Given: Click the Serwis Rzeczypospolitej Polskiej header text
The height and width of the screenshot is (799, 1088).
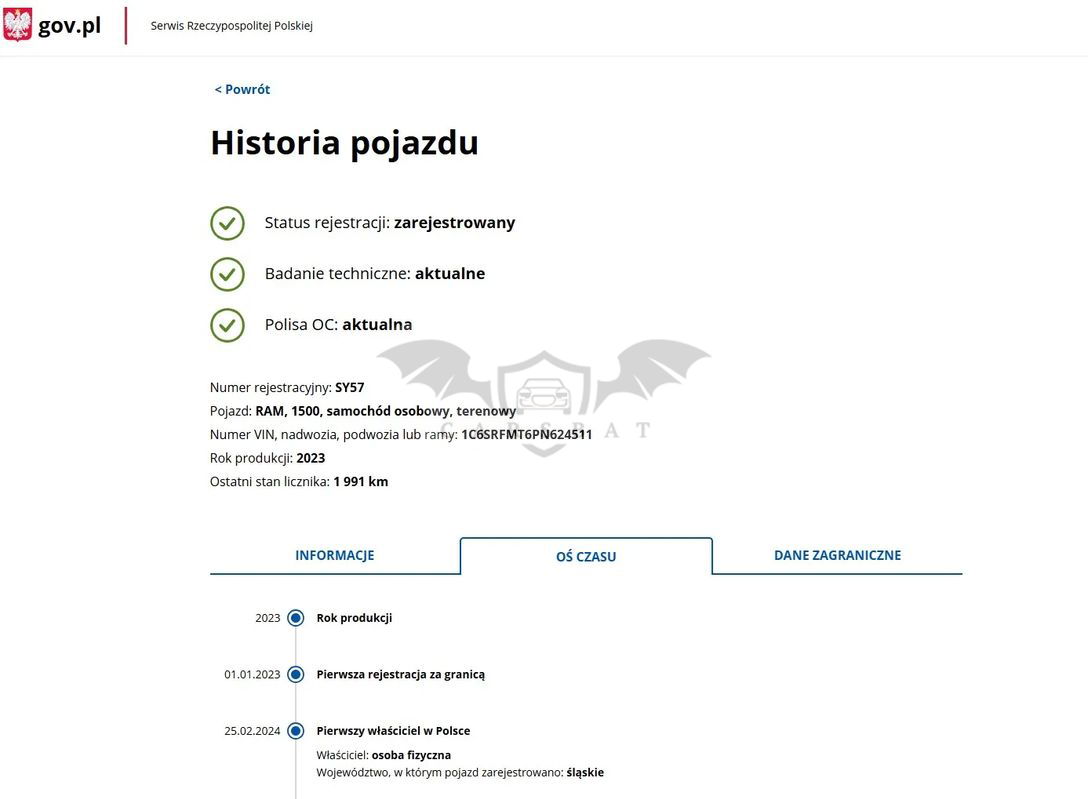Looking at the screenshot, I should tap(232, 26).
